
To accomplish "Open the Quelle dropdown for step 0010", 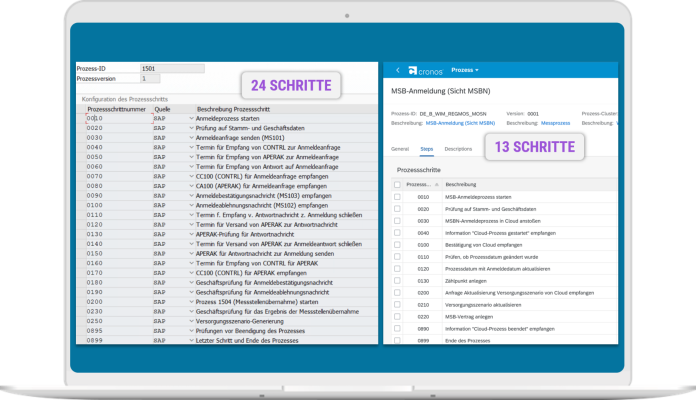I will [x=191, y=119].
